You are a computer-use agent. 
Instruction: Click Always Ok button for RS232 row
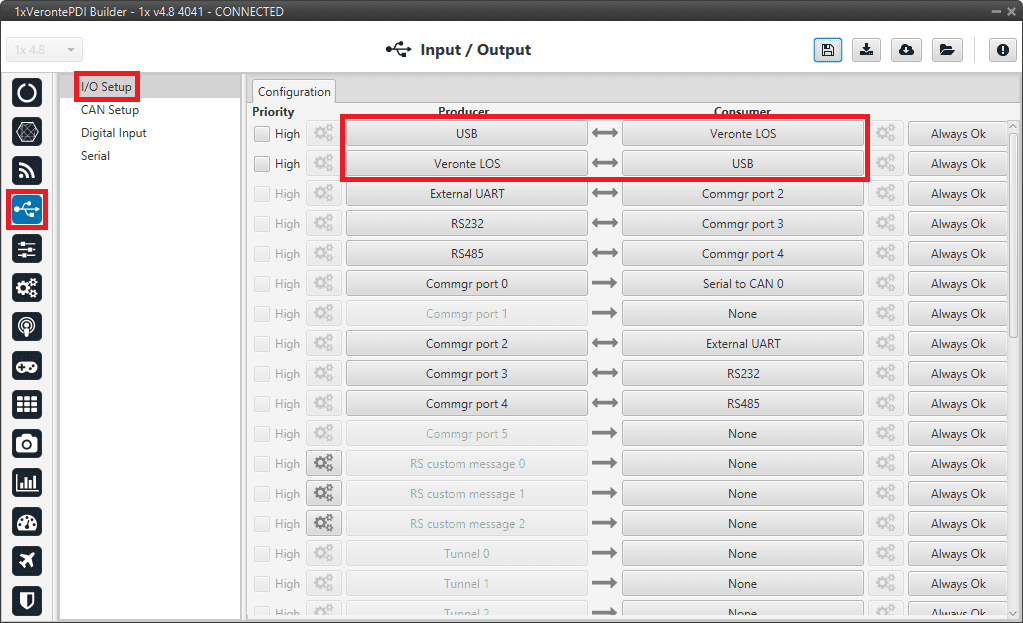(x=957, y=224)
